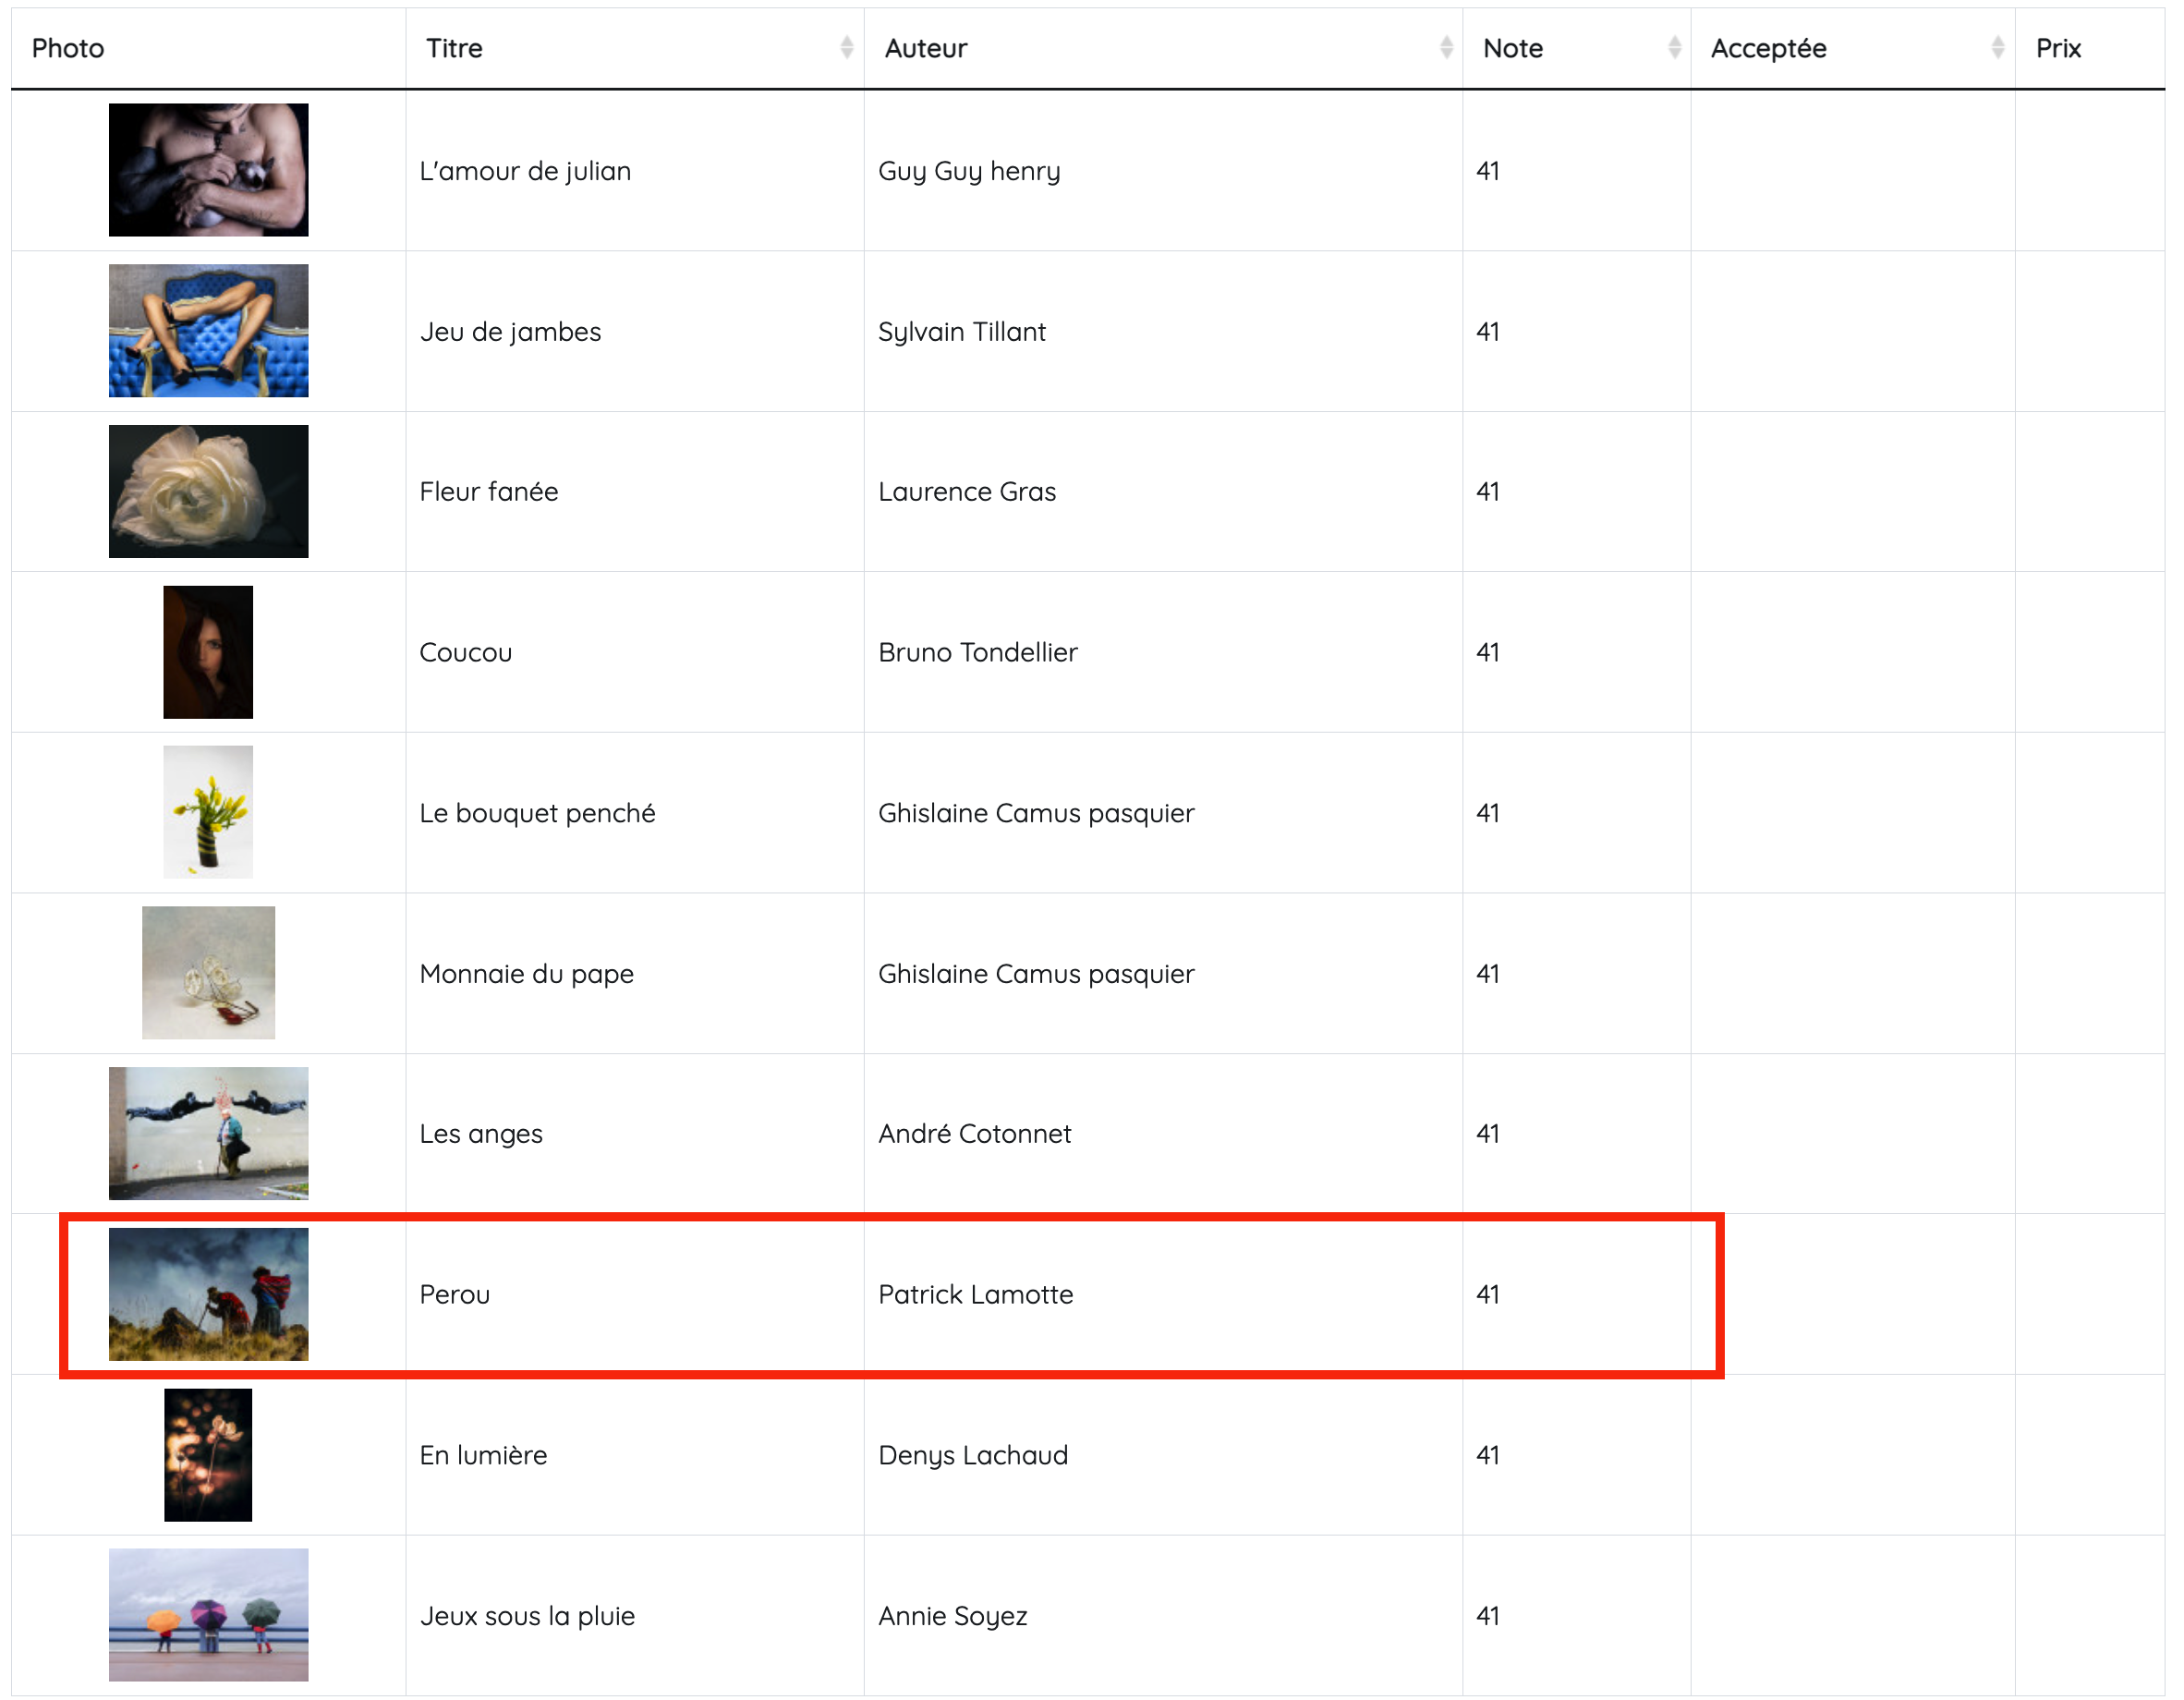Click author name Sylvain Tillant
Viewport: 2184px width, 1700px height.
(961, 332)
